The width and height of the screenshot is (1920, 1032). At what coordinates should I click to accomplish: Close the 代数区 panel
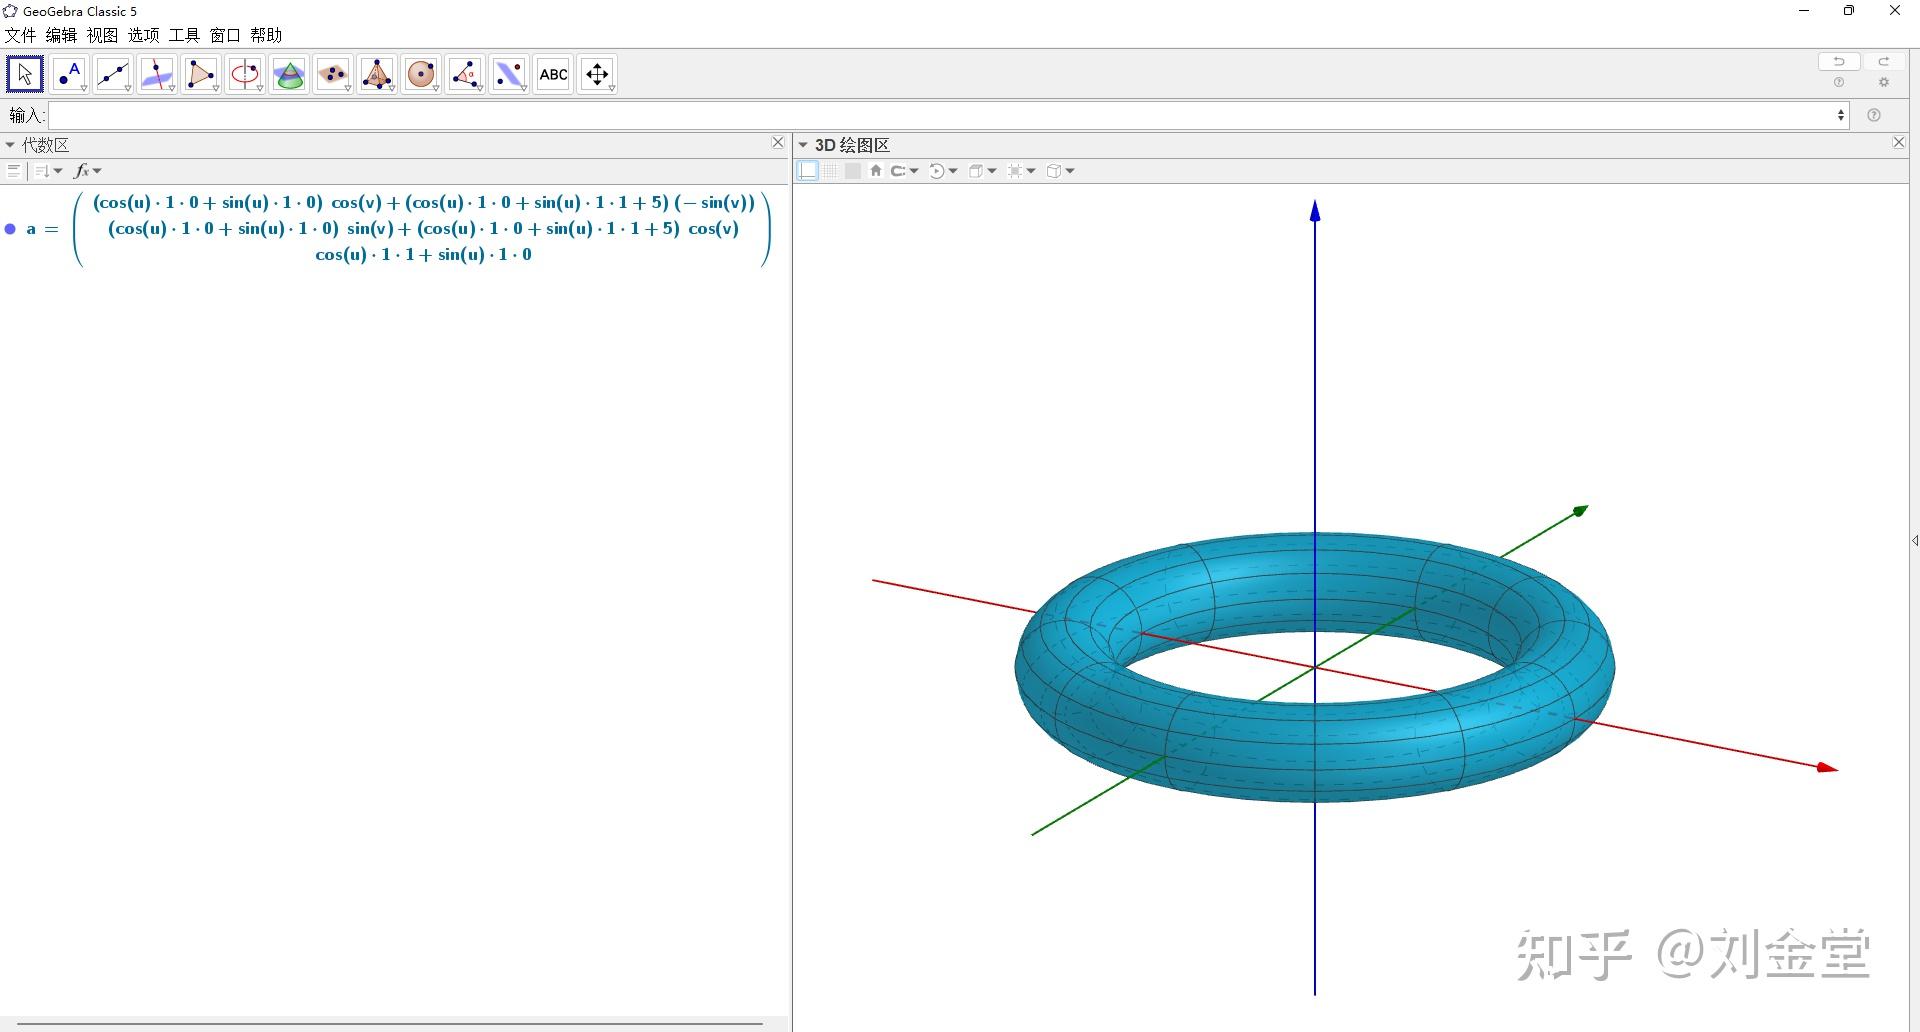coord(778,143)
